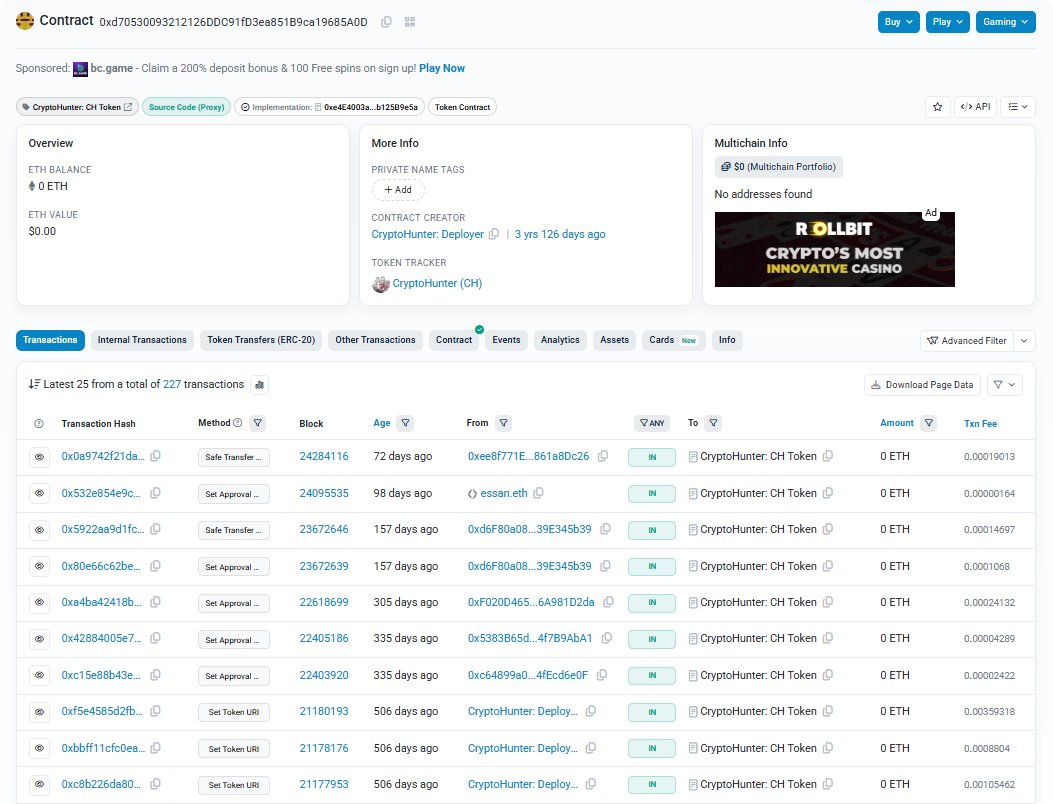This screenshot has height=804, width=1053.
Task: Open block 24284116 link
Action: [x=324, y=456]
